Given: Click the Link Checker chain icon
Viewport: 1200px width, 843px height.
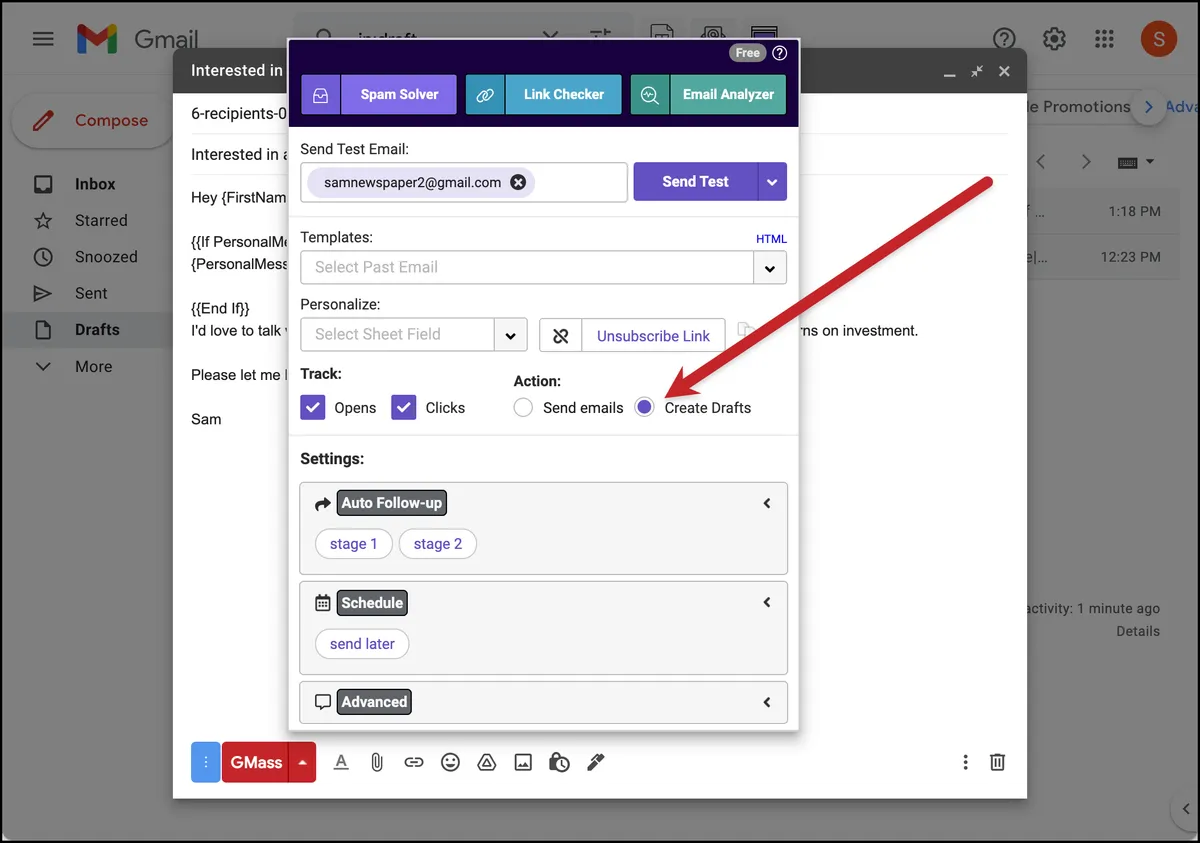Looking at the screenshot, I should (485, 95).
